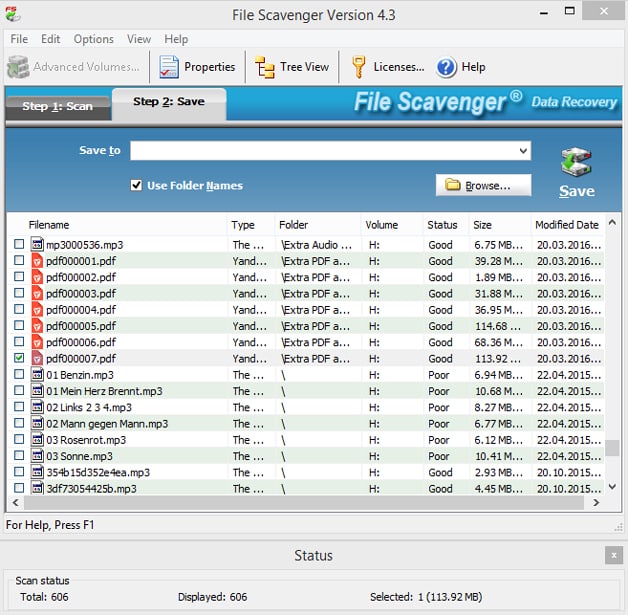
Task: Click audio icon of 01 Benzin.mp3
Action: (x=37, y=374)
